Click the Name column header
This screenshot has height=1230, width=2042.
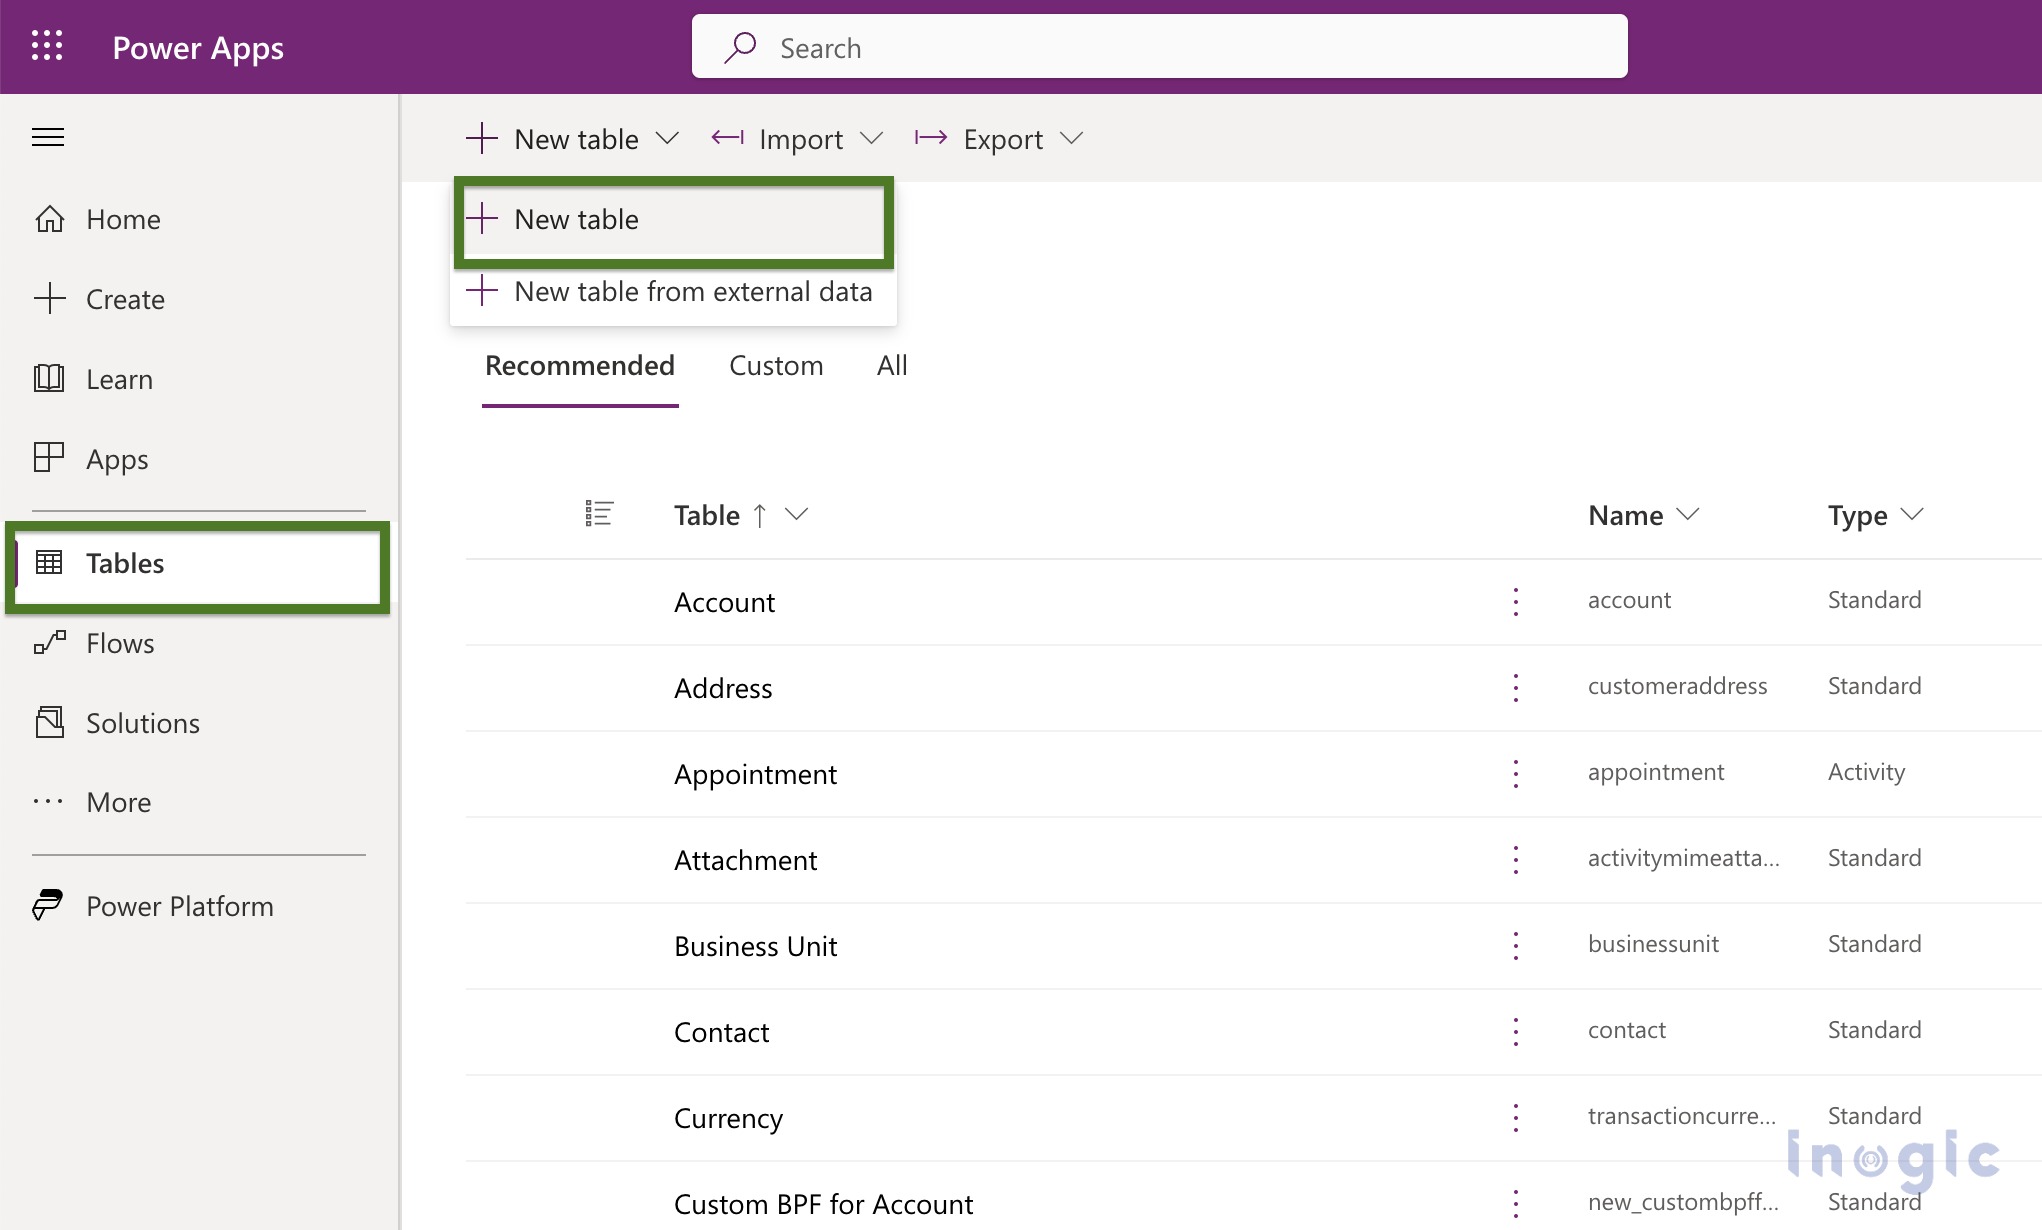pyautogui.click(x=1625, y=515)
